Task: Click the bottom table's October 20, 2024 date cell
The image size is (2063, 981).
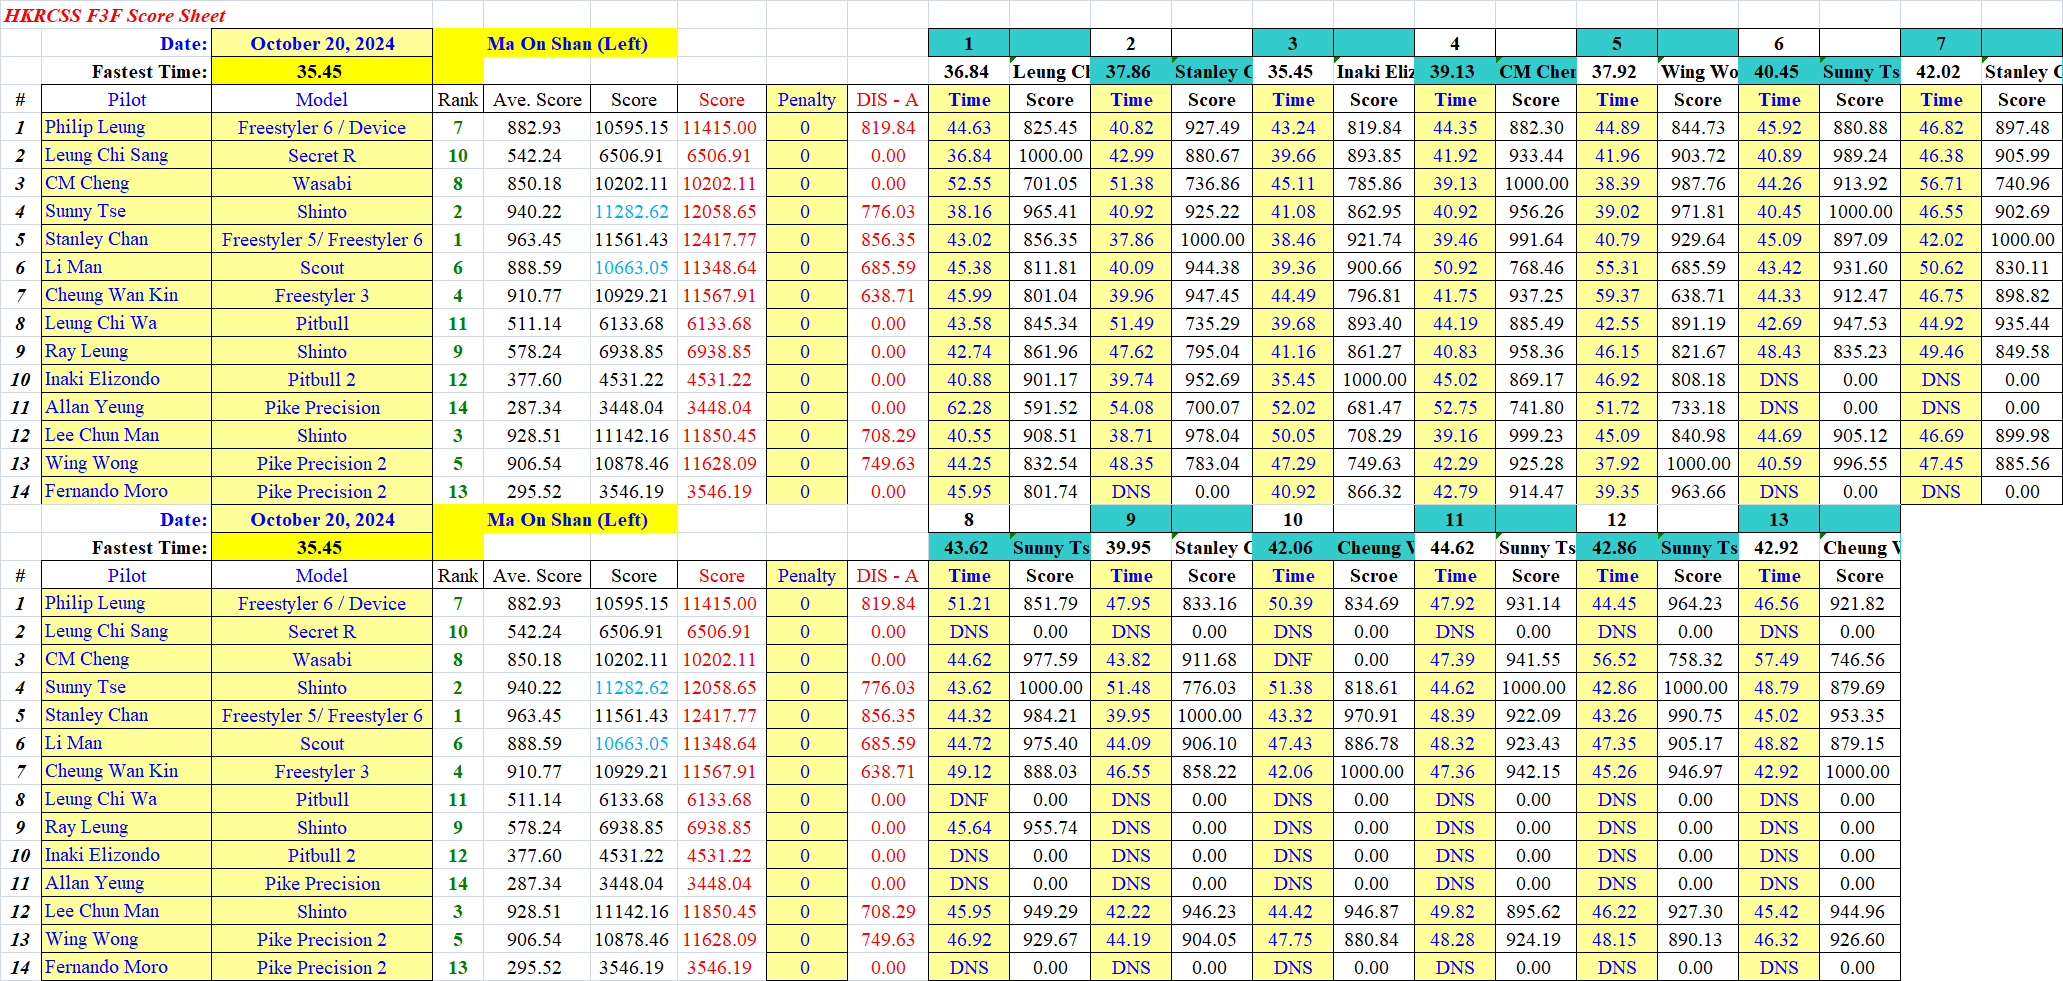Action: point(322,519)
